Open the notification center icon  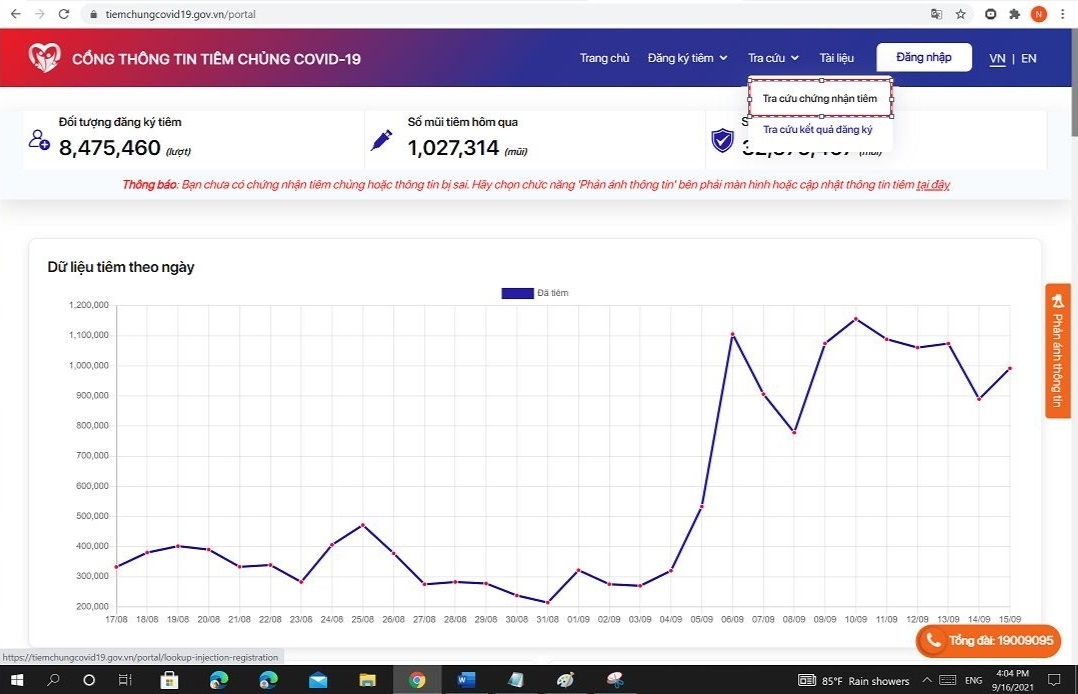(x=1054, y=680)
